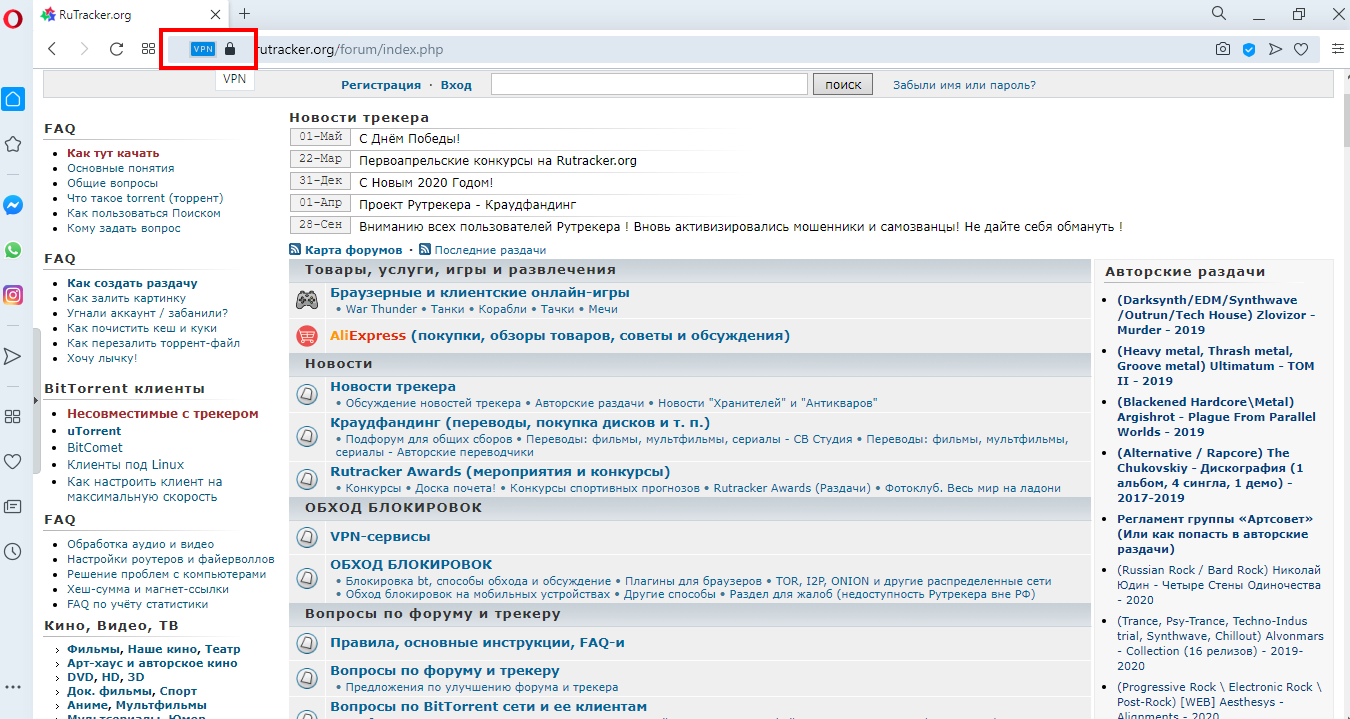Expand Док. фильмы, Спорт category
1350x719 pixels.
[x=132, y=691]
